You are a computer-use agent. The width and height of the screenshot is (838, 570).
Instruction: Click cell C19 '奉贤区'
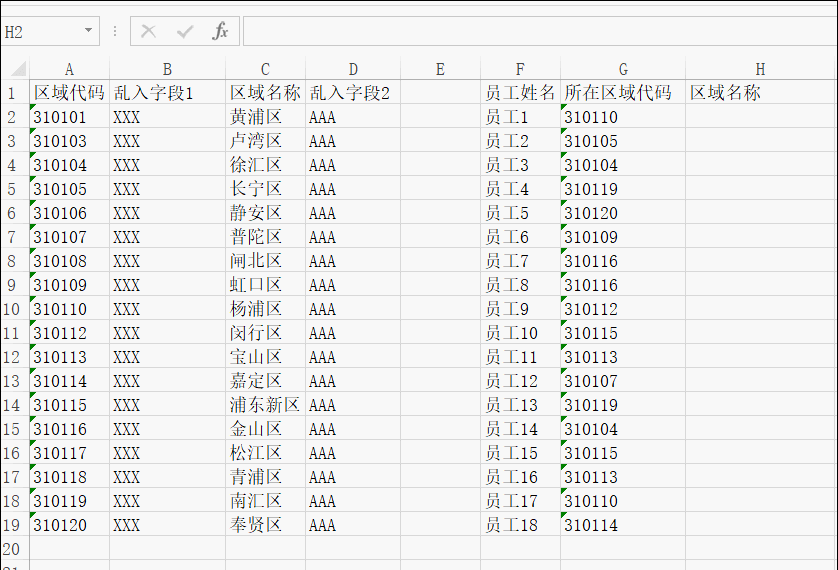tap(266, 525)
